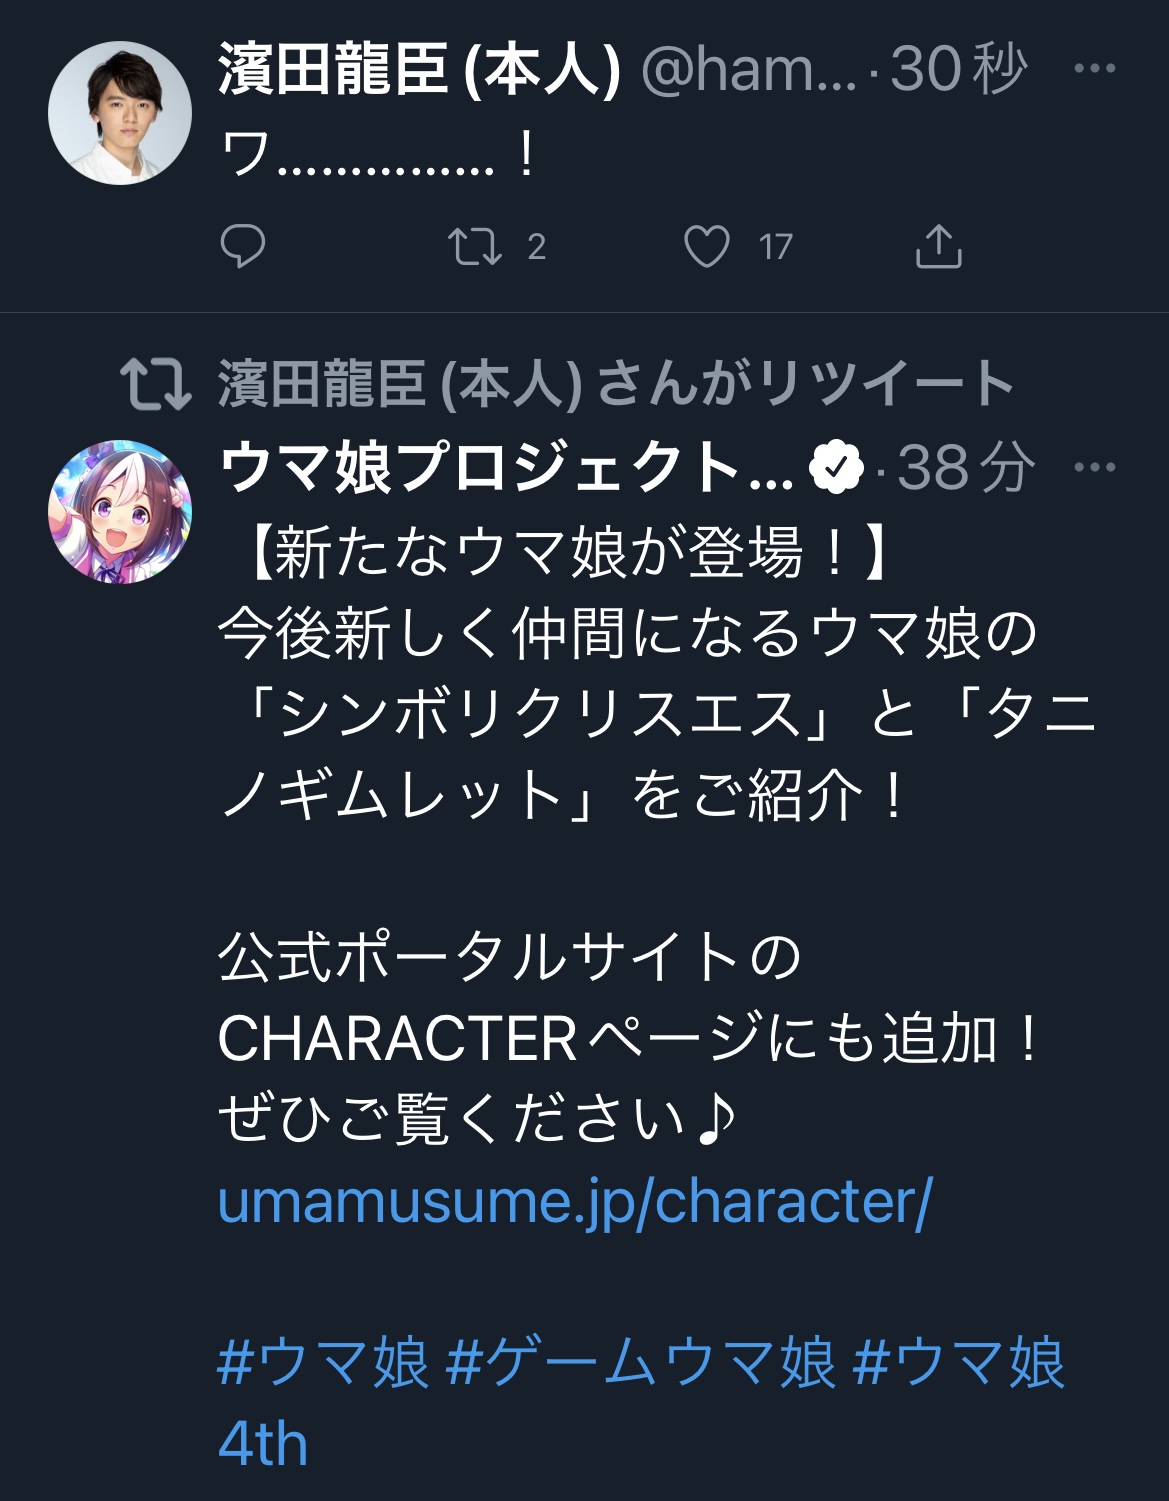Open more options for first tweet
The height and width of the screenshot is (1501, 1169).
coord(1094,69)
